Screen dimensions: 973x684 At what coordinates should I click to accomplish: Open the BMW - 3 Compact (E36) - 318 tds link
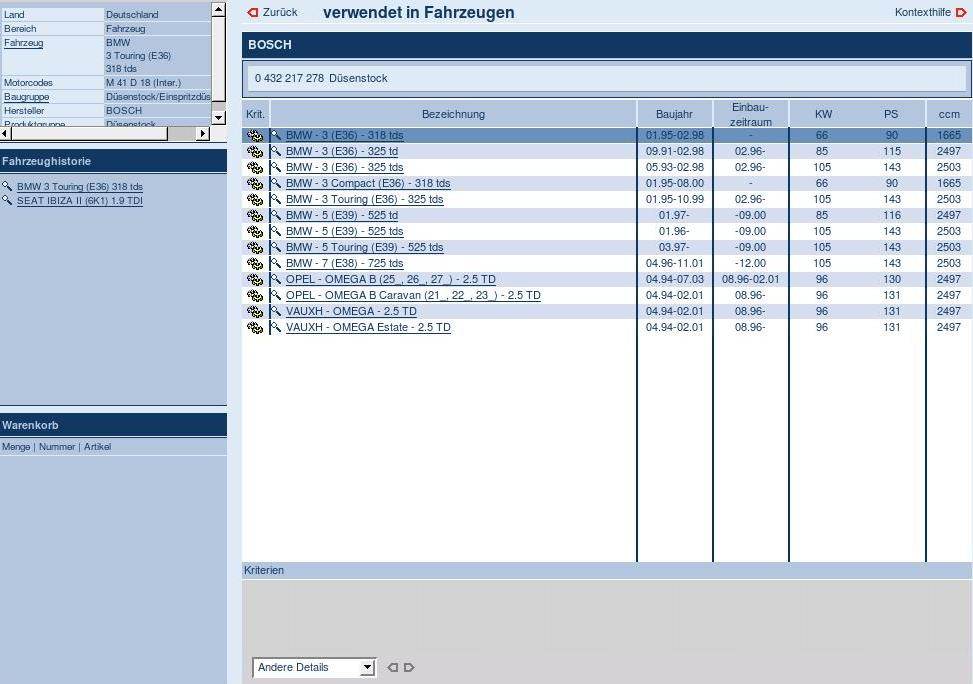pyautogui.click(x=368, y=184)
